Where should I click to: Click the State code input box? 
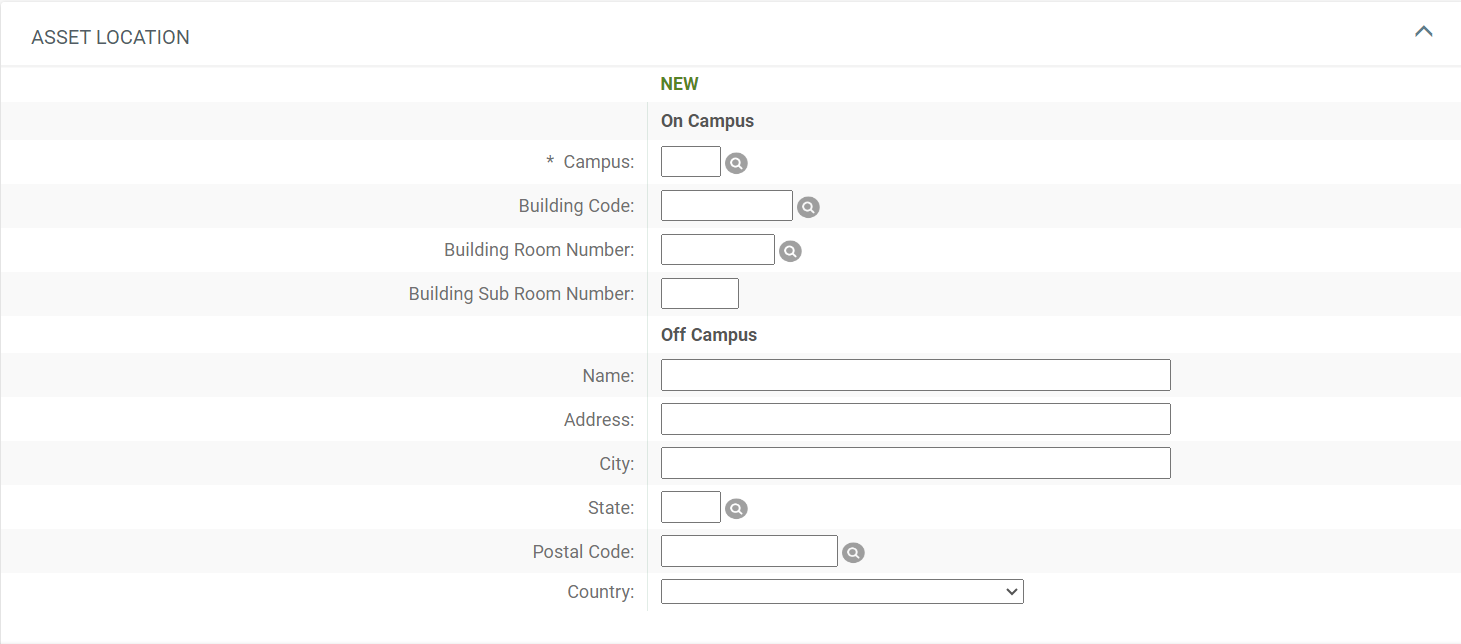point(691,508)
